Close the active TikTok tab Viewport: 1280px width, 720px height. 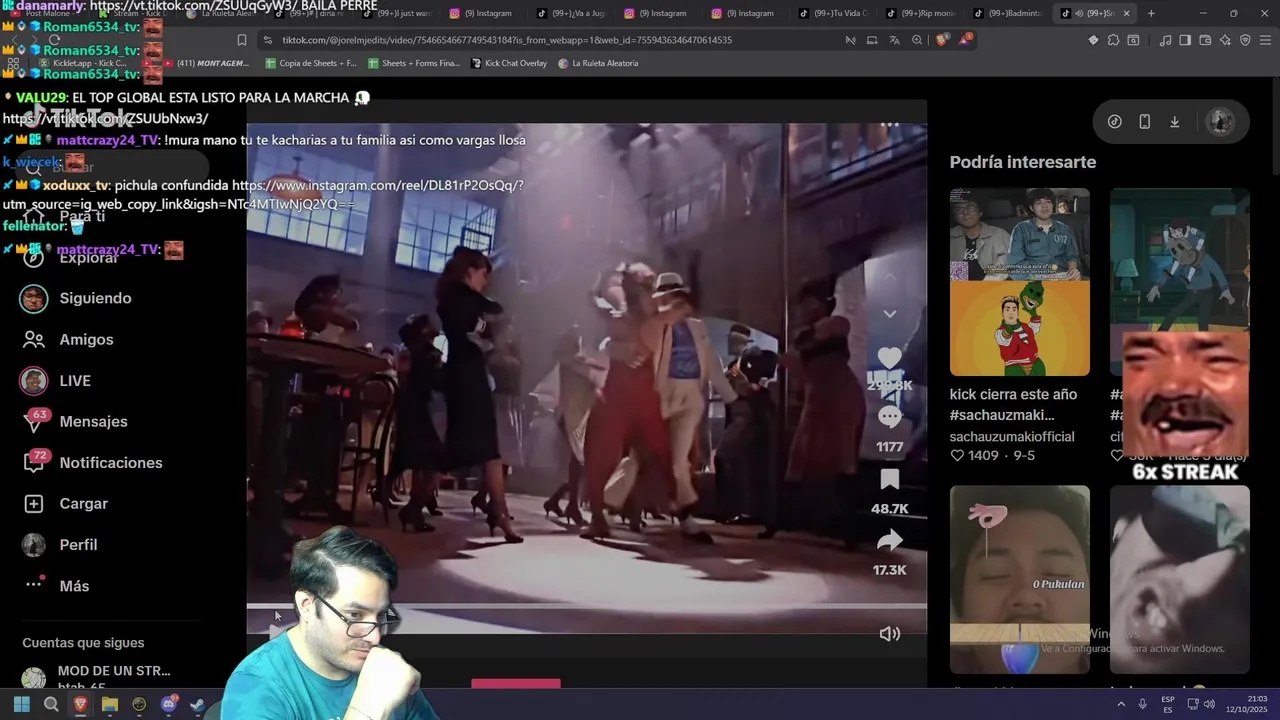(1126, 13)
